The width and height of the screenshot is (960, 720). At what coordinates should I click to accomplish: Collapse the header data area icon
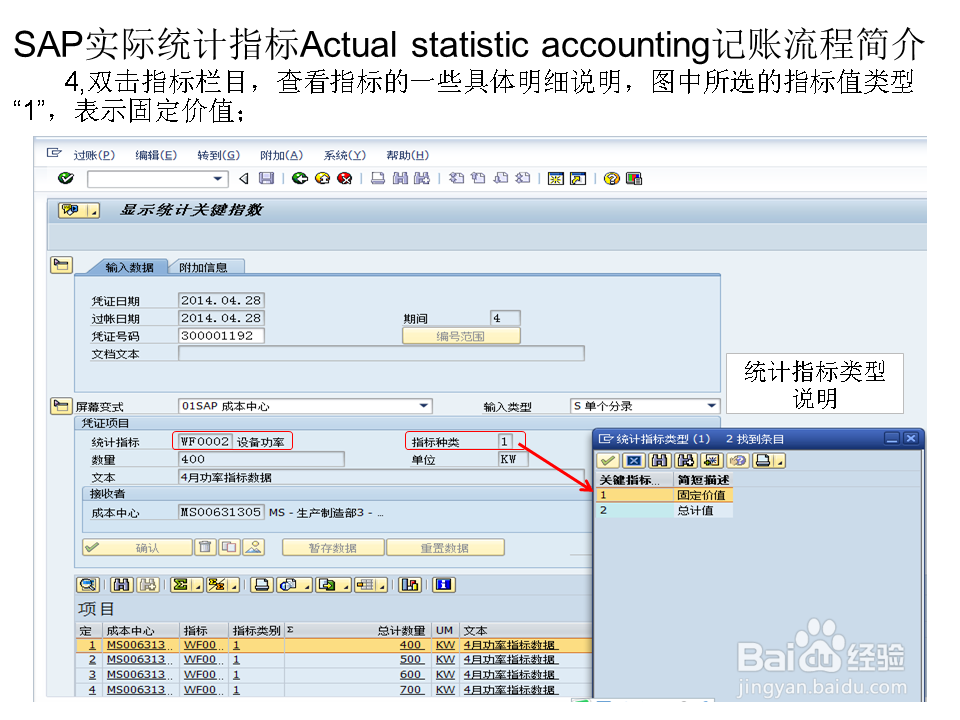click(61, 265)
